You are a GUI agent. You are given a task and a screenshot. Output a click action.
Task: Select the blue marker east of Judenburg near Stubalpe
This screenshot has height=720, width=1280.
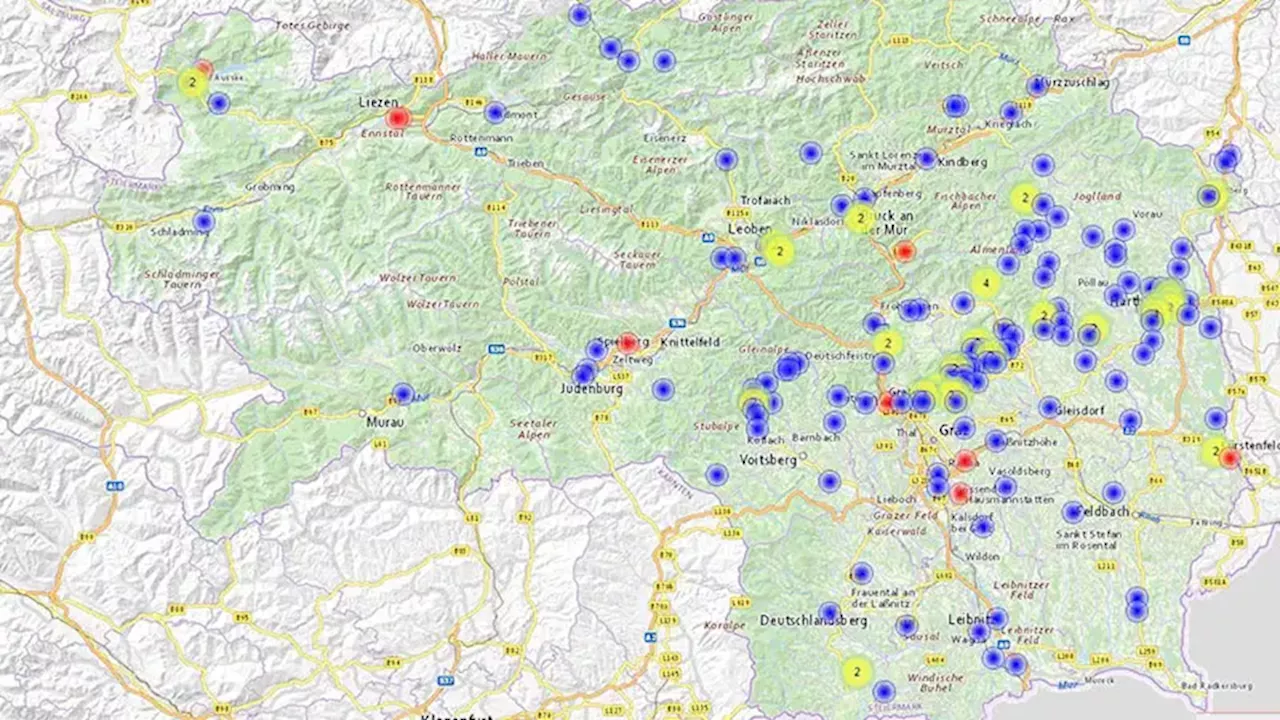click(663, 389)
